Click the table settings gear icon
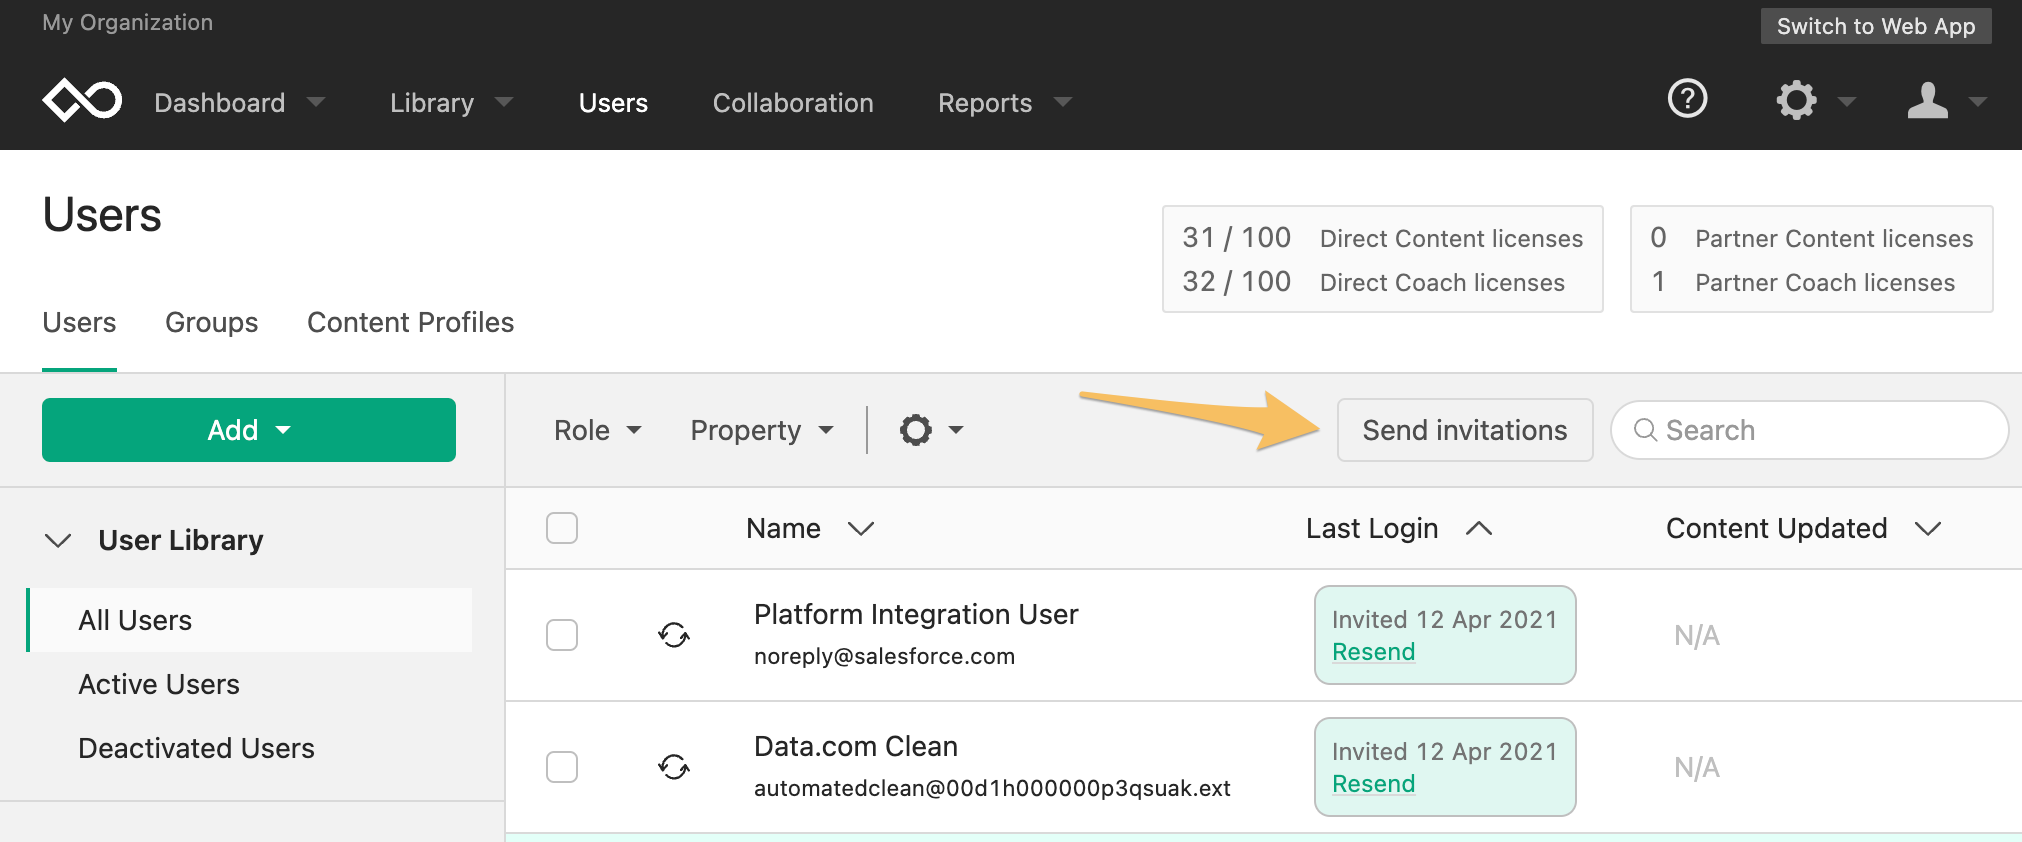2022x842 pixels. (916, 430)
